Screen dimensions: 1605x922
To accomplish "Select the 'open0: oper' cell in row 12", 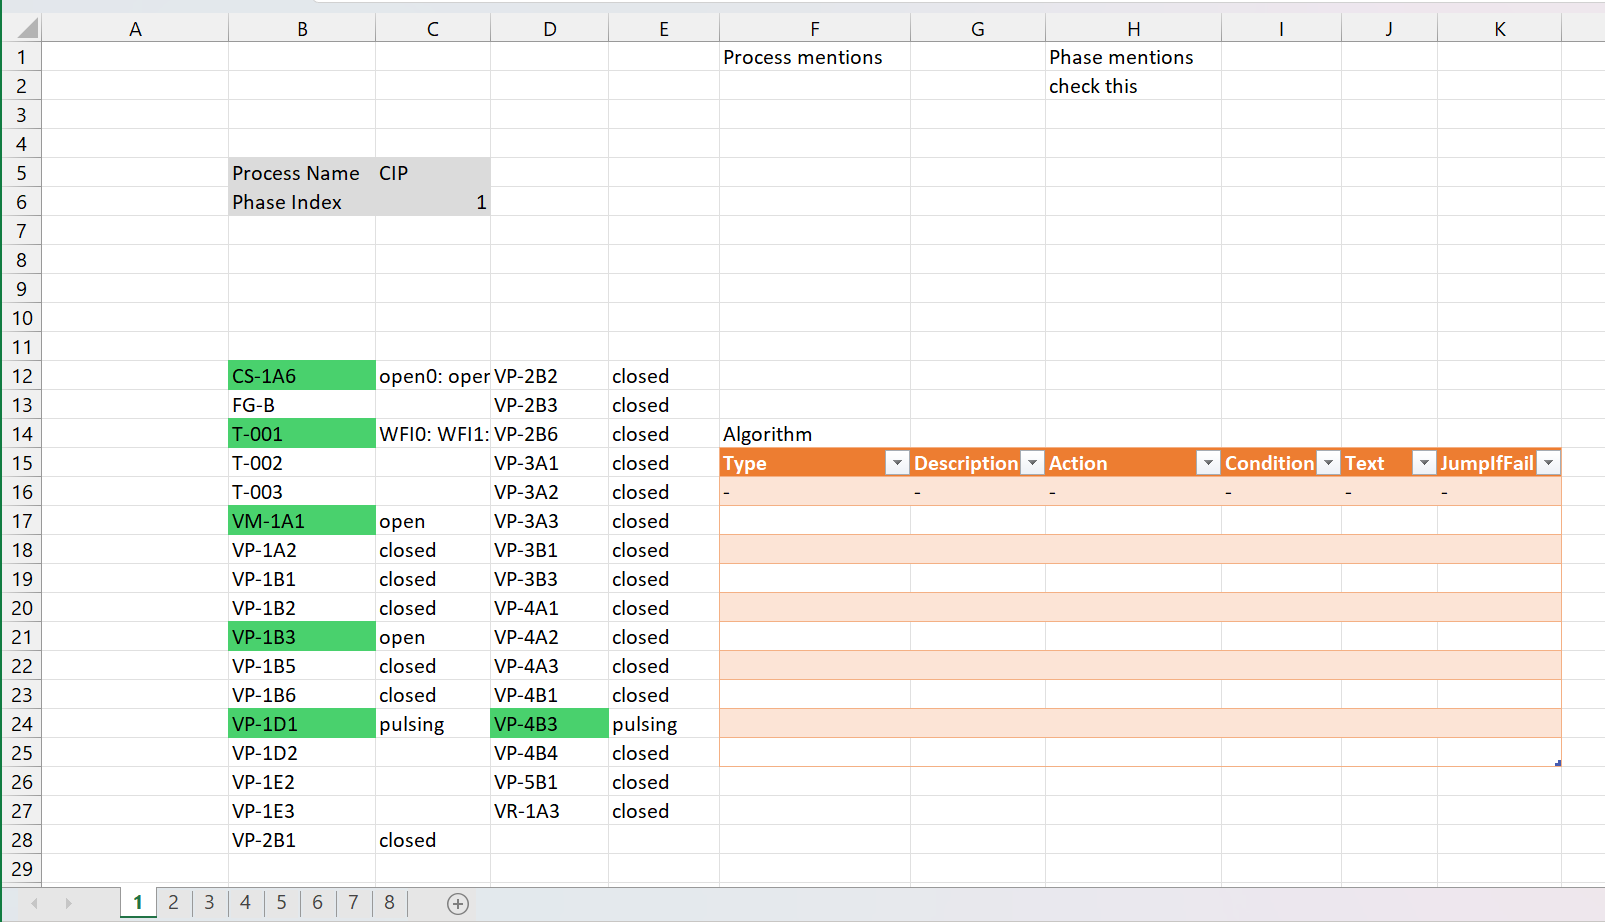I will (433, 376).
